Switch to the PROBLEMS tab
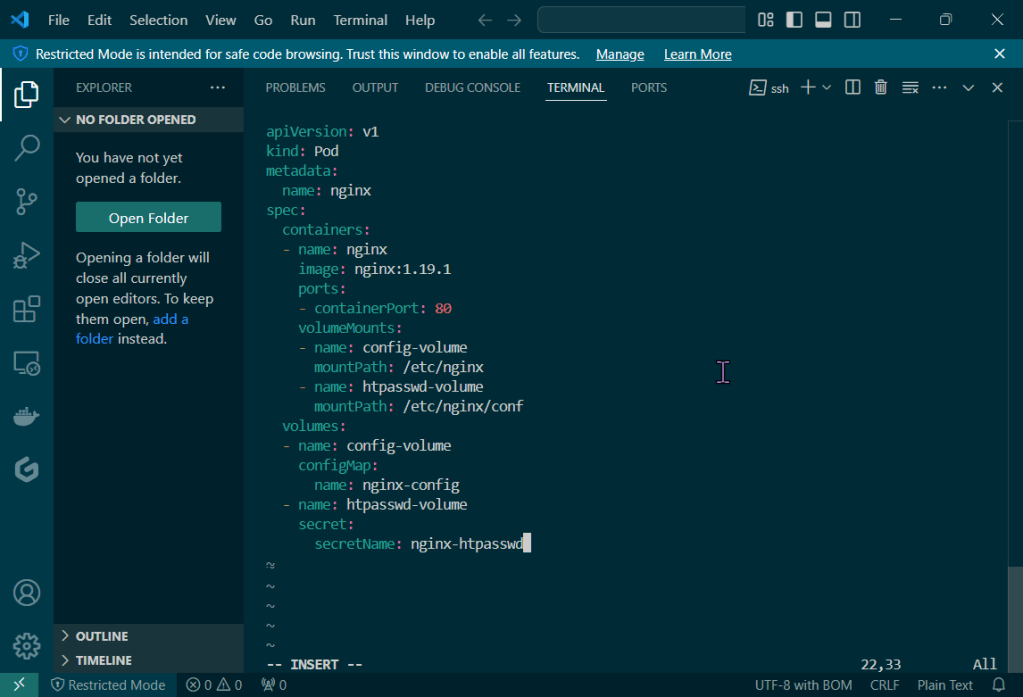This screenshot has height=697, width=1023. click(295, 88)
